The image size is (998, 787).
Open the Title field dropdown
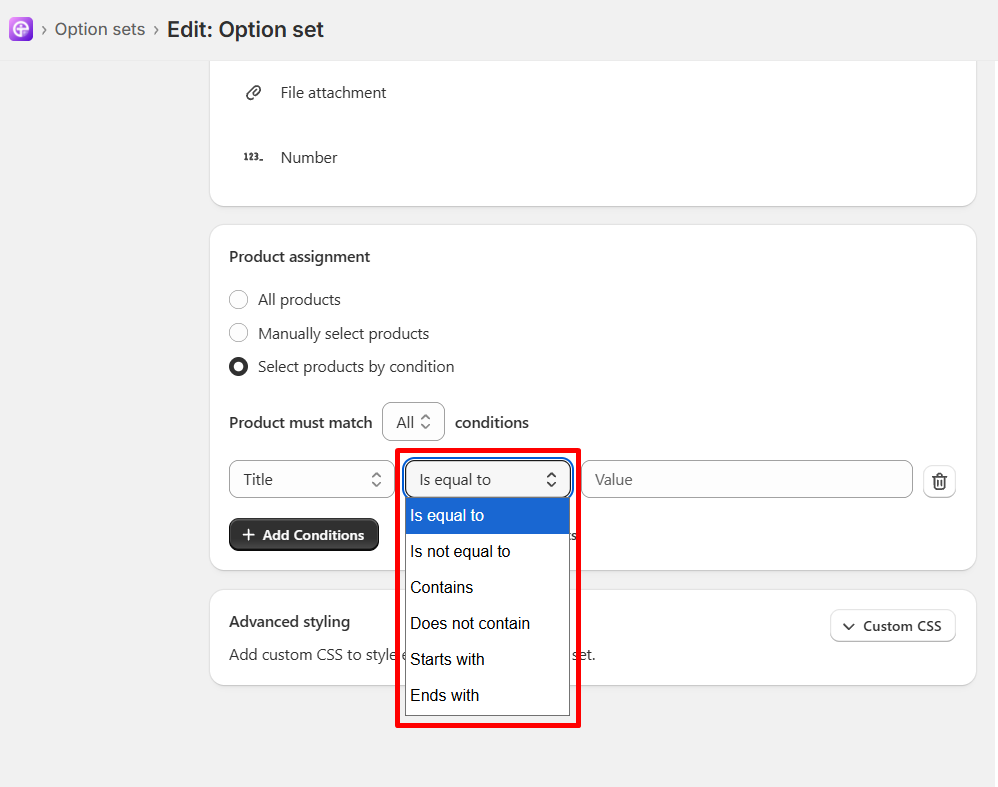pos(311,479)
